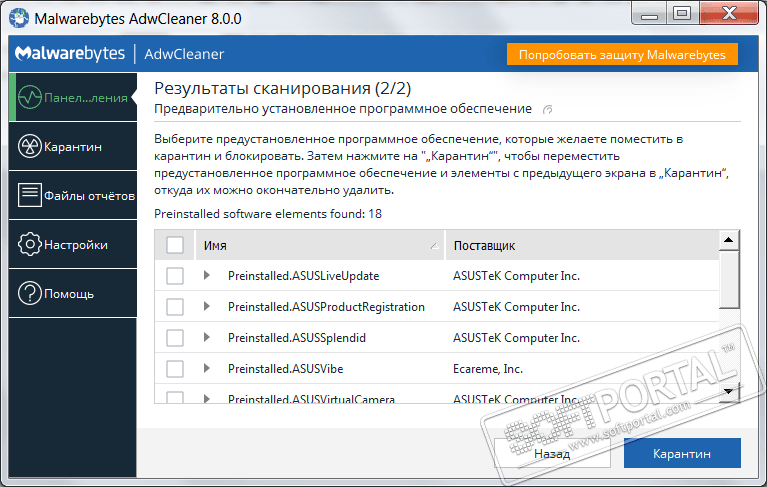The image size is (767, 487).
Task: Expand the Preinstalled.ASUSLiveUpdate row
Action: [207, 275]
